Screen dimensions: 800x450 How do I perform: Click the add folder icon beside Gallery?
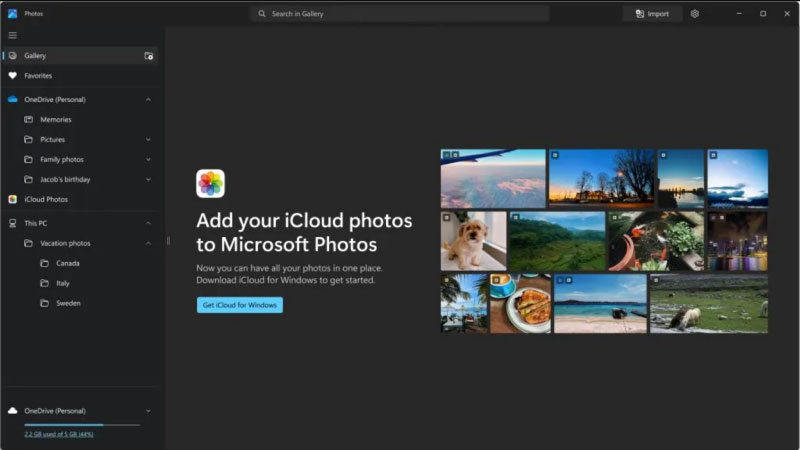148,56
